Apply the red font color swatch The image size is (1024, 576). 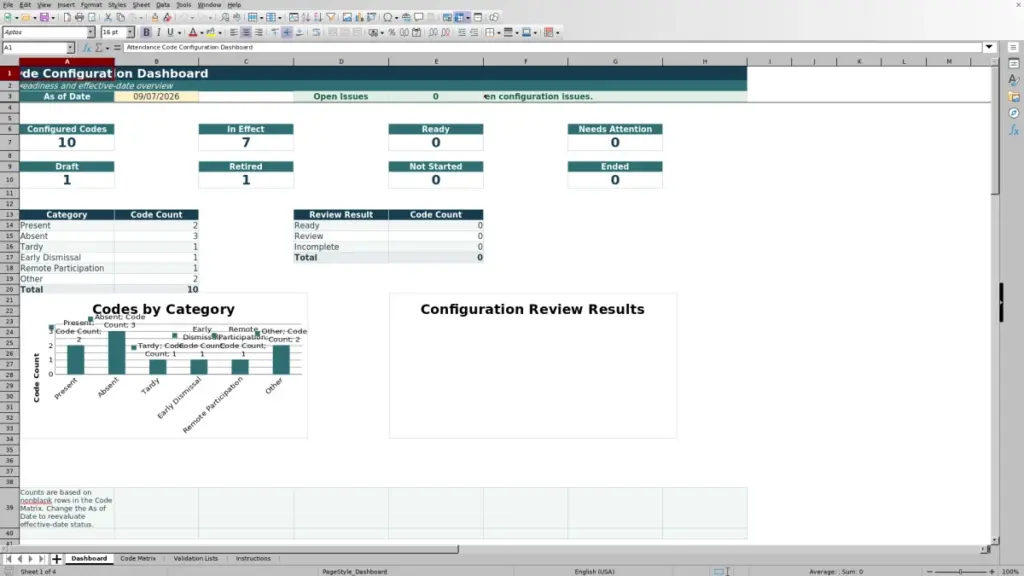(x=193, y=32)
